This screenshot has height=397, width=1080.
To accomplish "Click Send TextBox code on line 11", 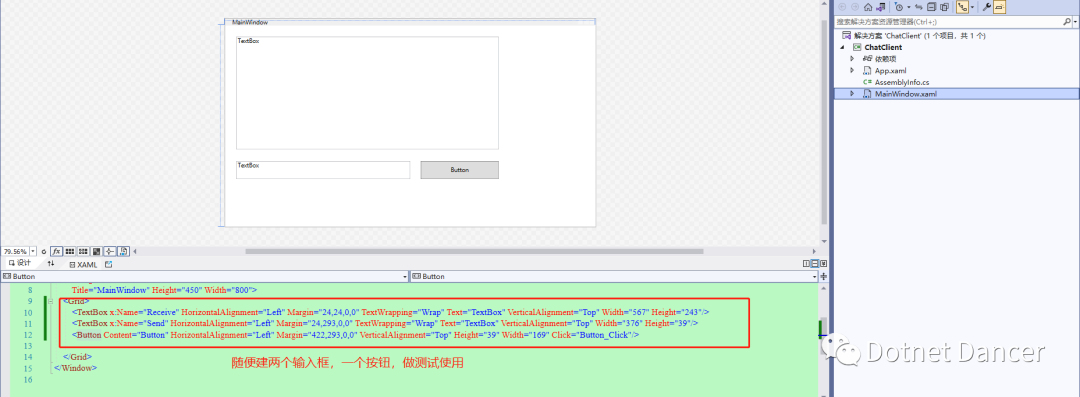I will pos(385,323).
